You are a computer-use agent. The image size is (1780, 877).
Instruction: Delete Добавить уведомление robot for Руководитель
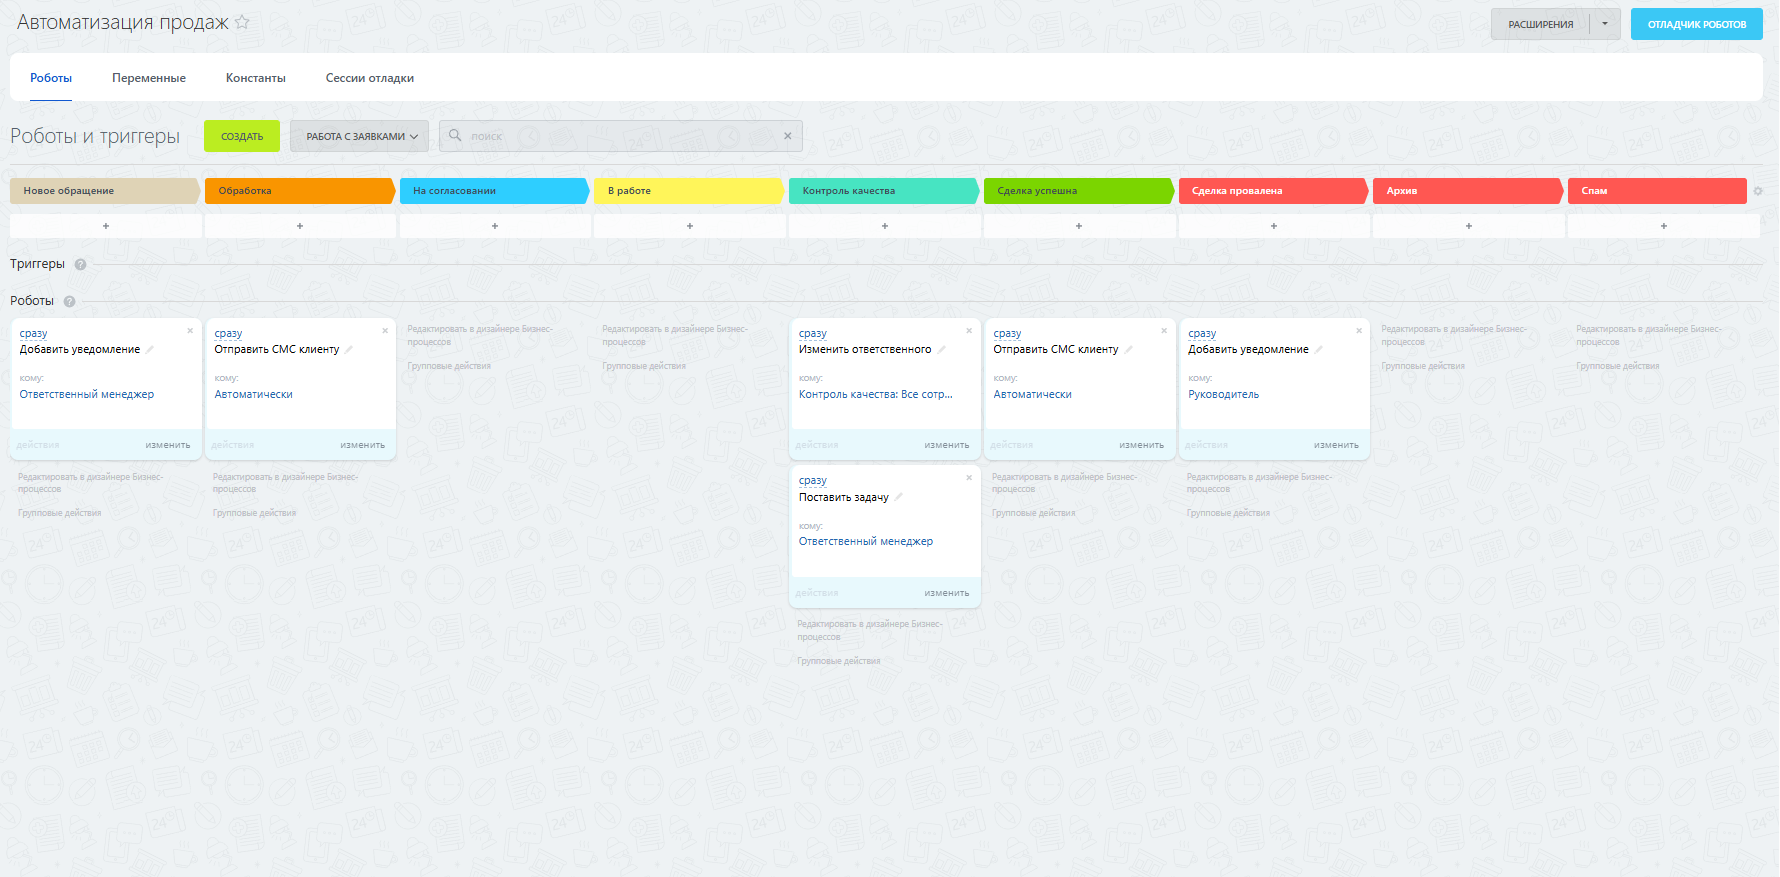[1358, 331]
